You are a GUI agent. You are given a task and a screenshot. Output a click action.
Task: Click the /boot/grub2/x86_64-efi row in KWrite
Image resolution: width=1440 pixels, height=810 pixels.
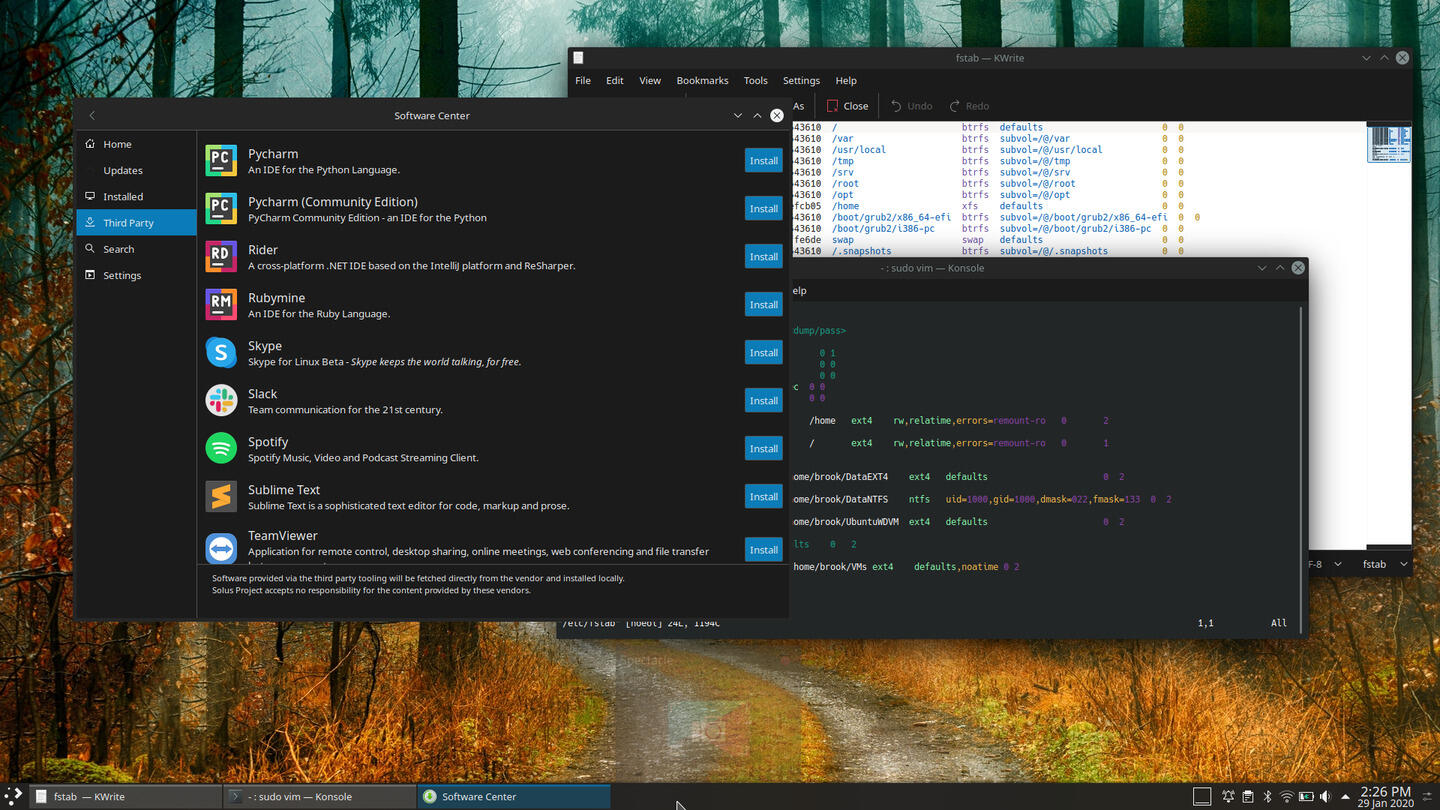coord(996,217)
